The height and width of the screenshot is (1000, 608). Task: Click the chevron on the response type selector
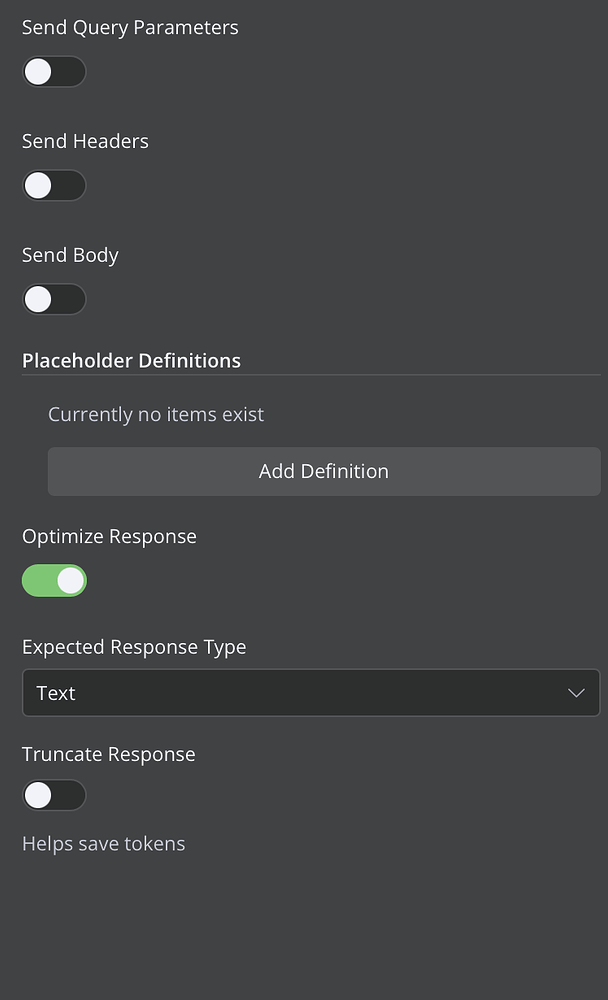(576, 692)
